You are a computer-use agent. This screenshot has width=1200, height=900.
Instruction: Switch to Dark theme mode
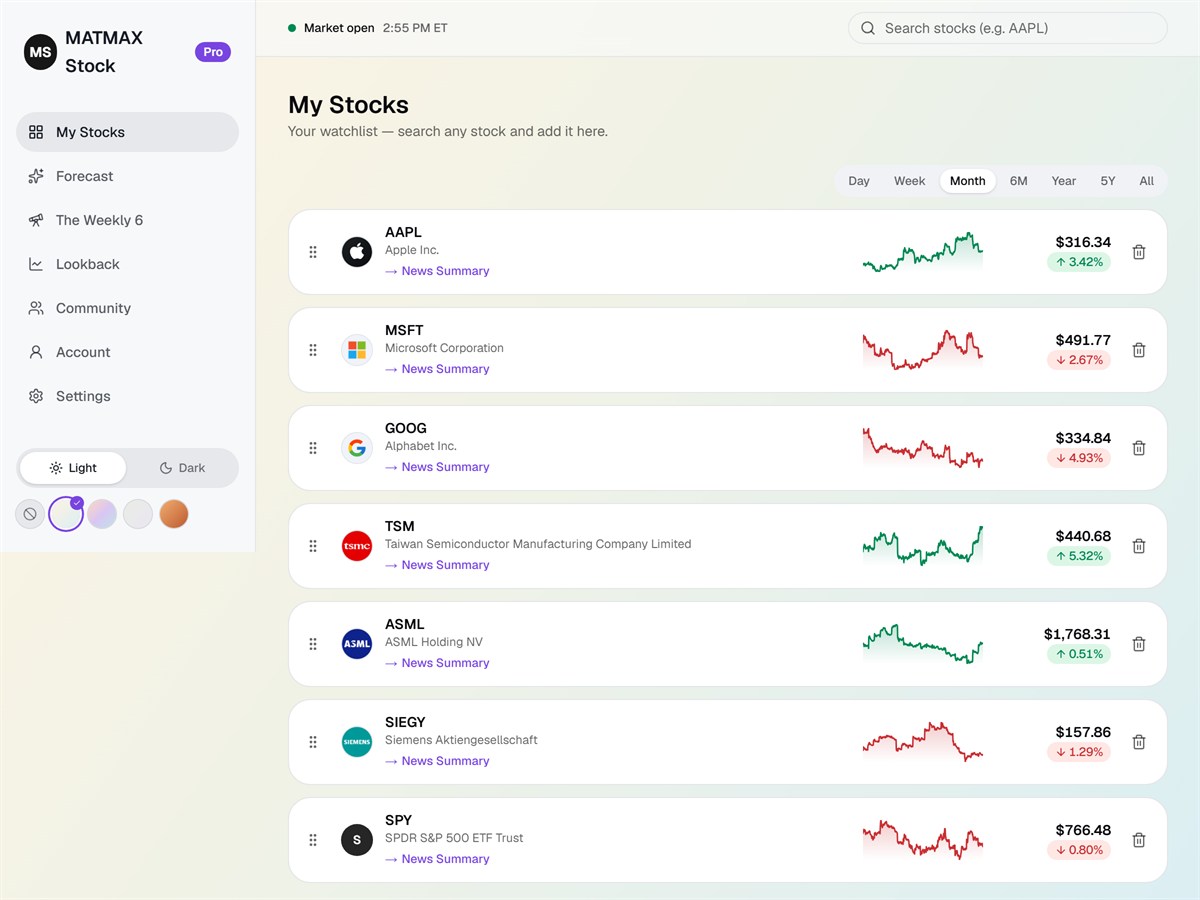[x=182, y=468]
